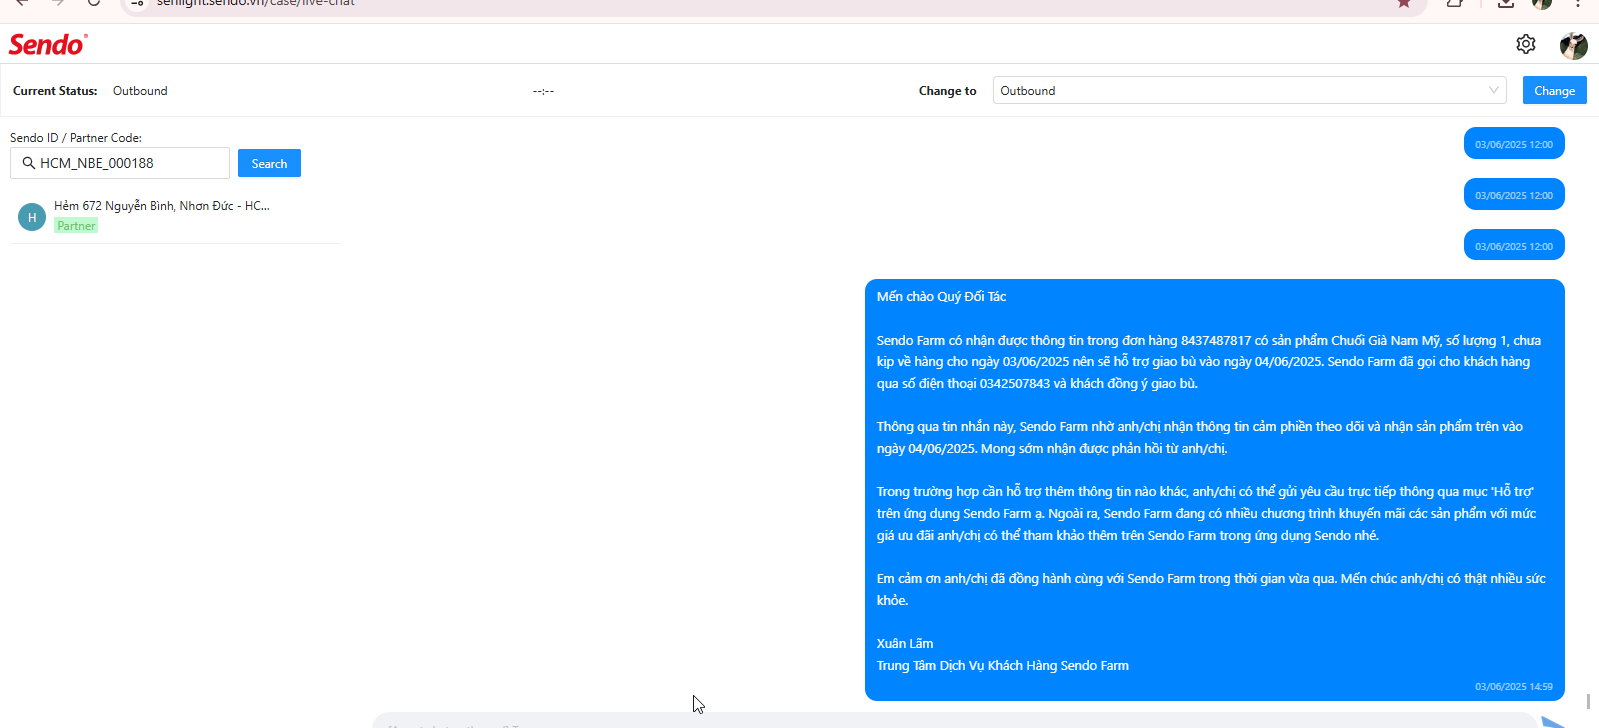Click the magnifier icon in Partner Code field
1599x728 pixels.
tap(29, 163)
